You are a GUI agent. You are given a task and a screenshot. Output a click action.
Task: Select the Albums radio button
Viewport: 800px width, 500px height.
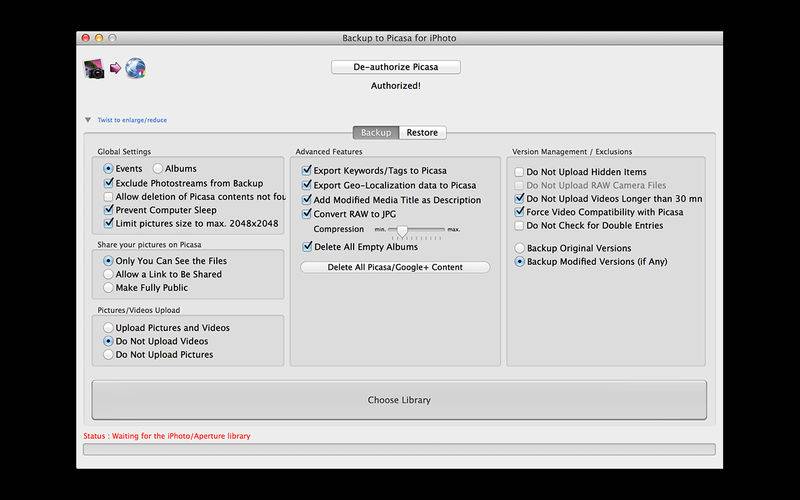point(158,169)
